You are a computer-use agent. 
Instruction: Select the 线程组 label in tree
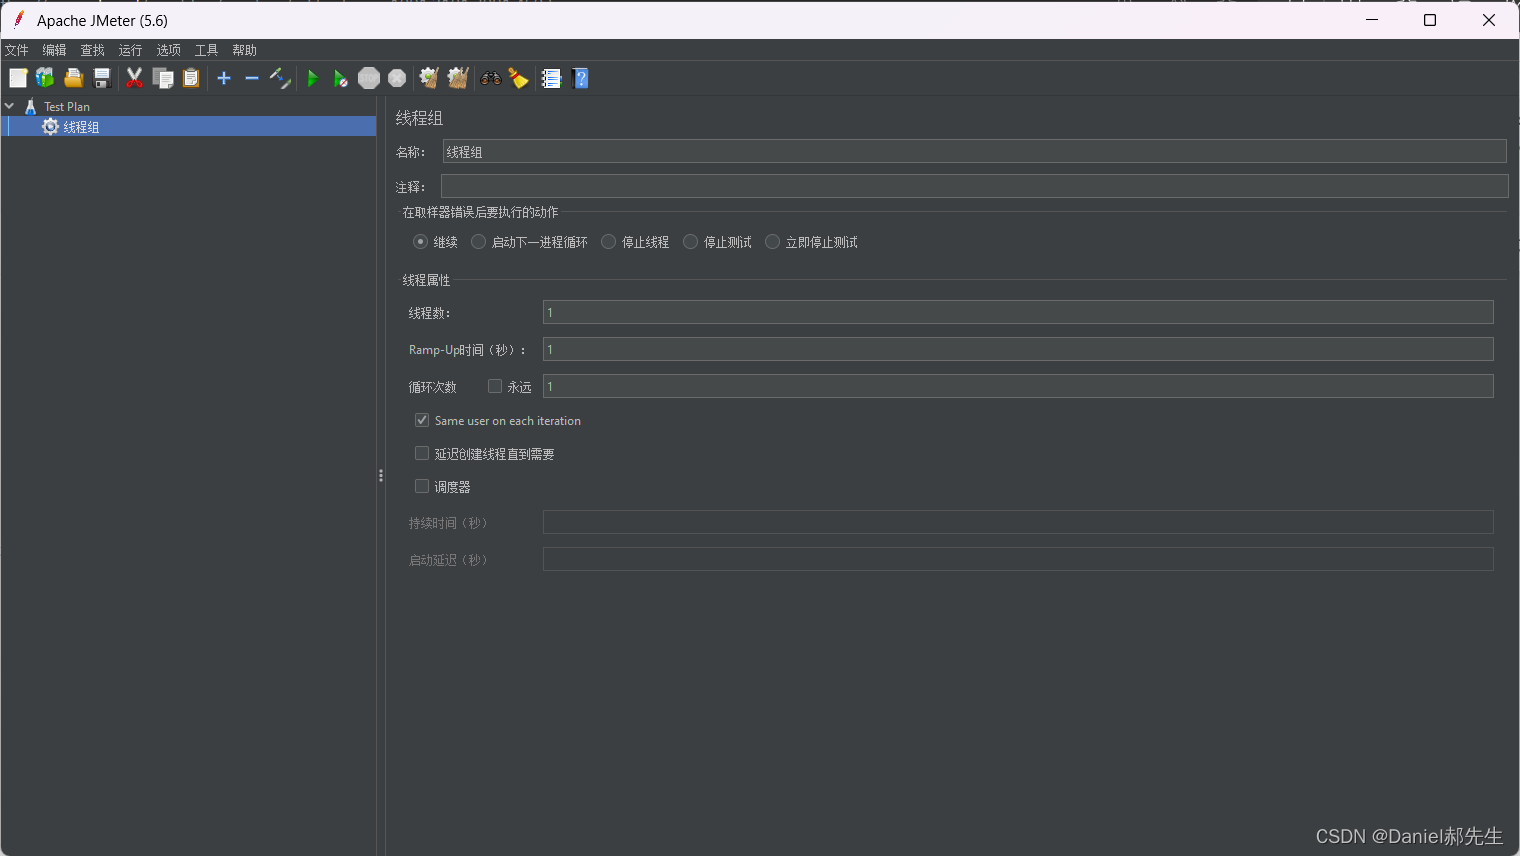[x=81, y=127]
